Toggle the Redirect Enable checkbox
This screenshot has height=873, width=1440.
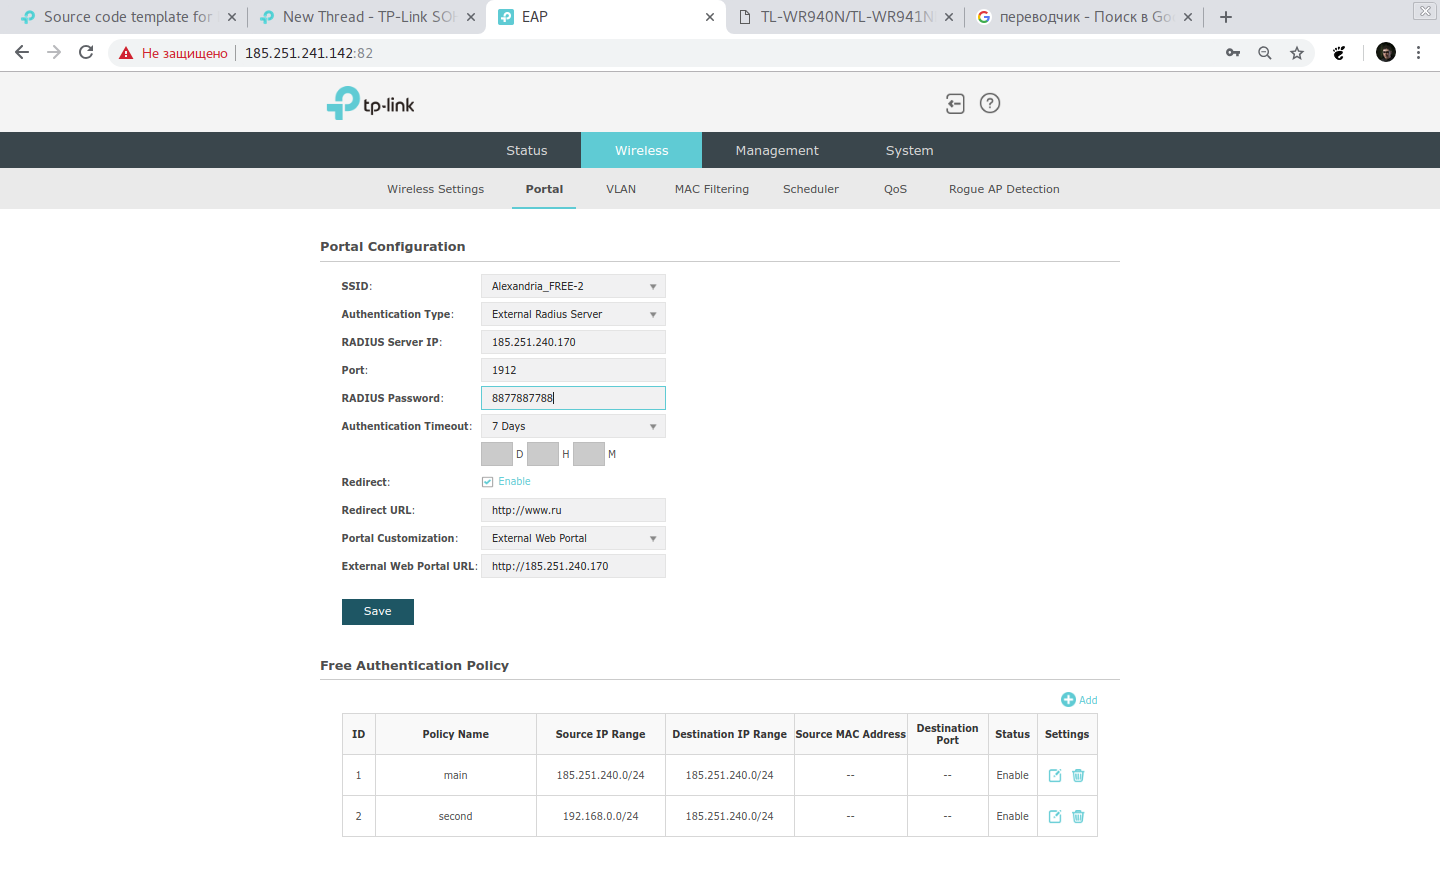tap(488, 482)
